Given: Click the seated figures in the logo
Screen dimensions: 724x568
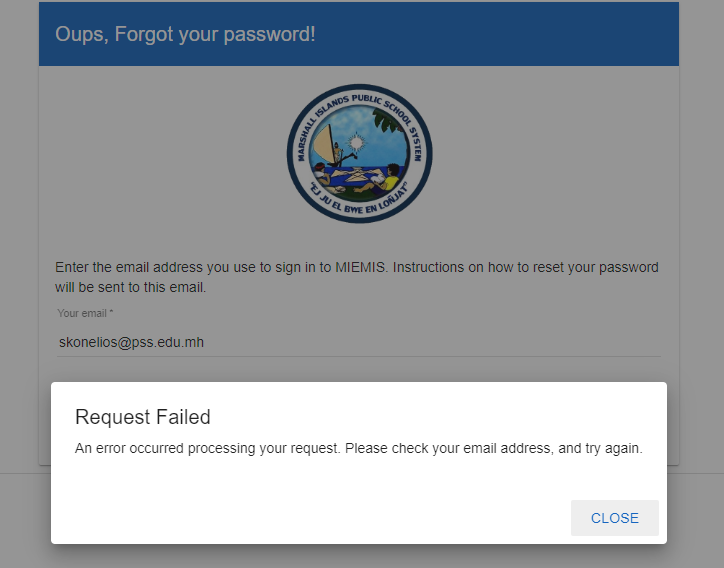Looking at the screenshot, I should tap(355, 175).
